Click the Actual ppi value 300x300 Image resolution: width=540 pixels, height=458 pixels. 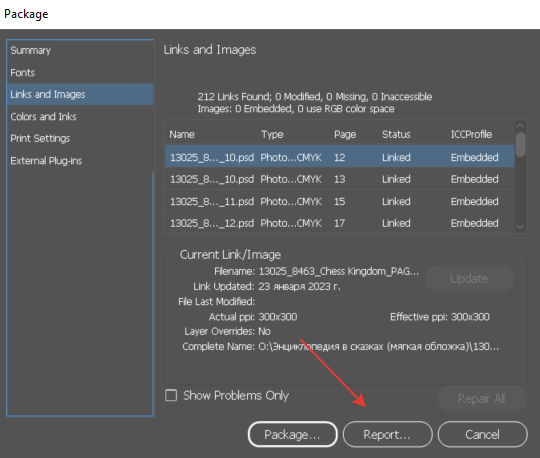click(x=278, y=317)
